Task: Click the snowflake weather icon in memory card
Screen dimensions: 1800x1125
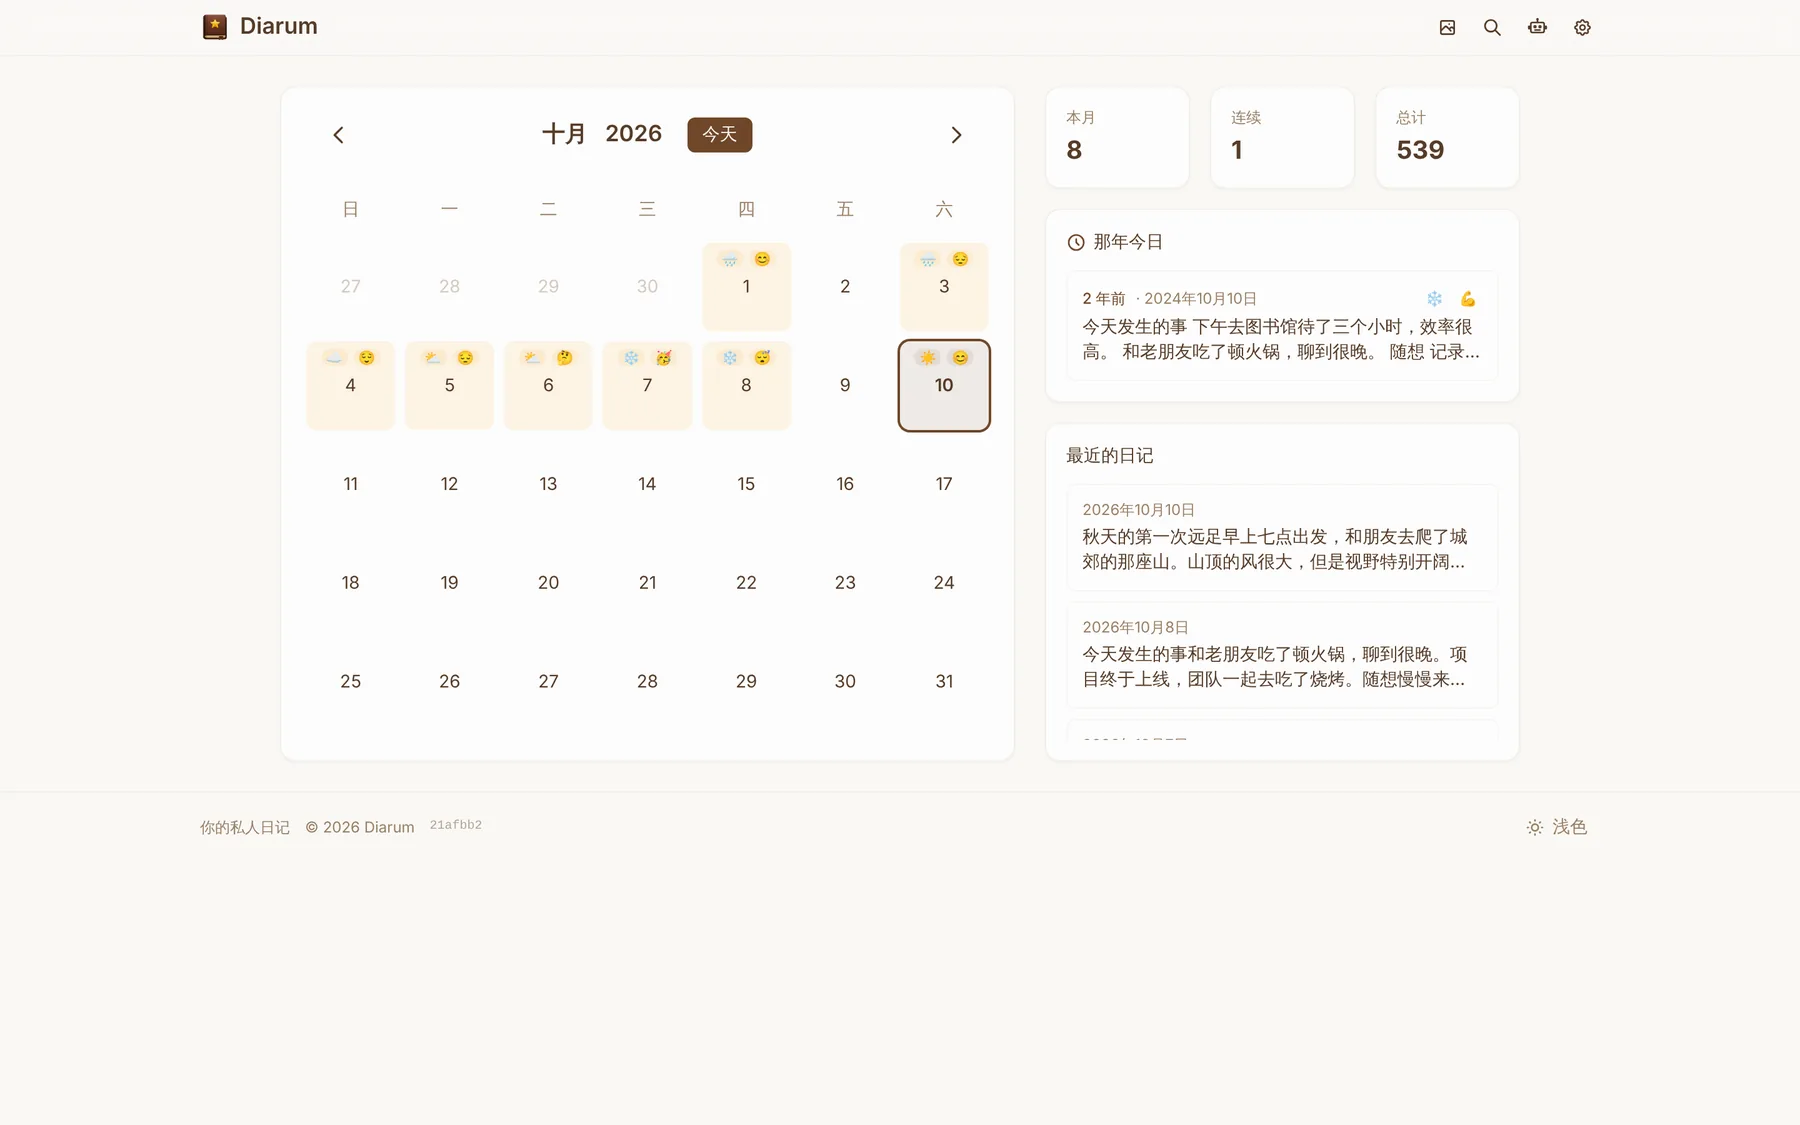Action: [1434, 299]
